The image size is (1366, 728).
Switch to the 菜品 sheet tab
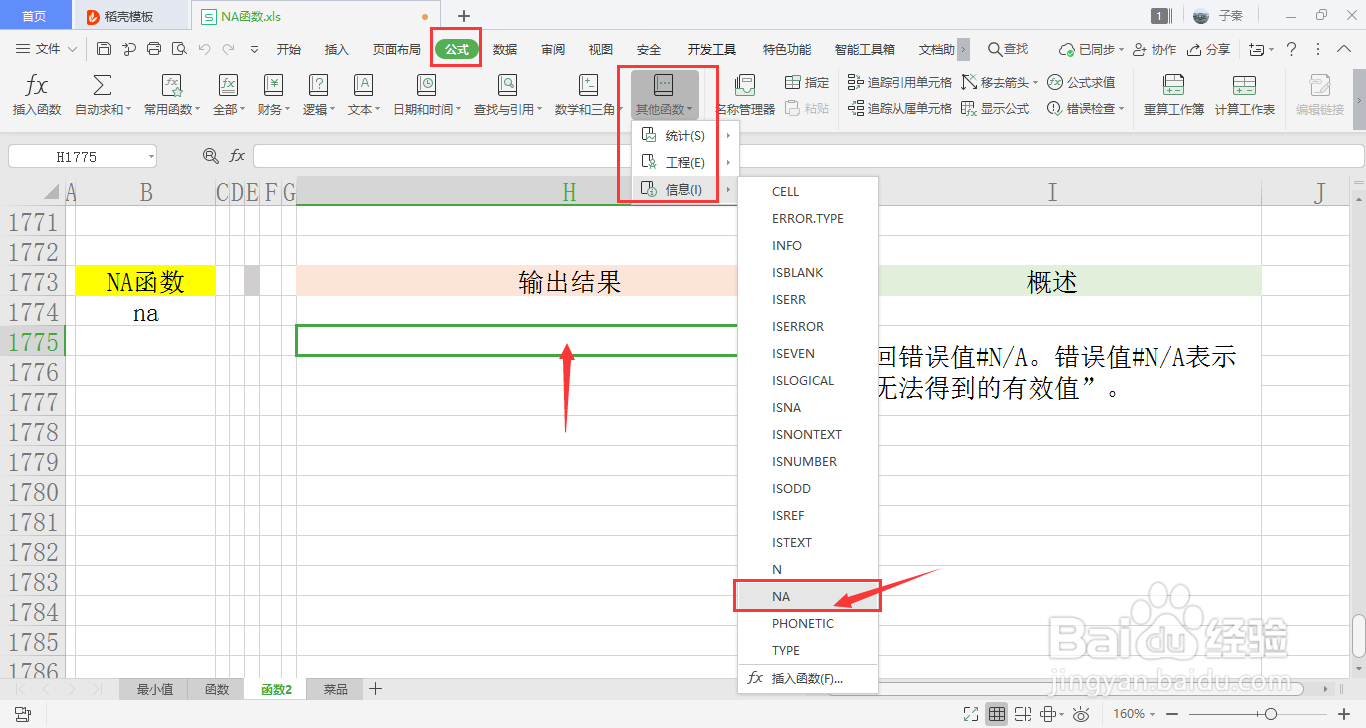coord(334,688)
